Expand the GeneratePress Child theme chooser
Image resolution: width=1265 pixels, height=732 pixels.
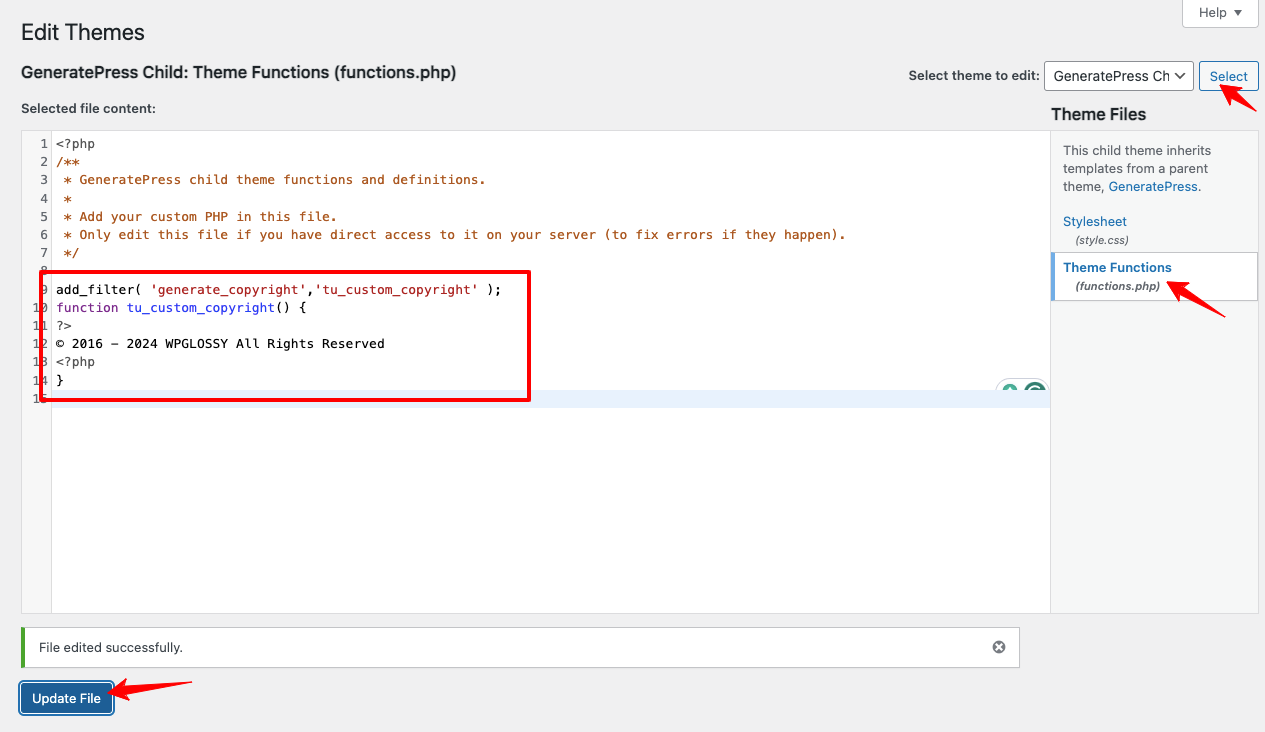click(1118, 75)
